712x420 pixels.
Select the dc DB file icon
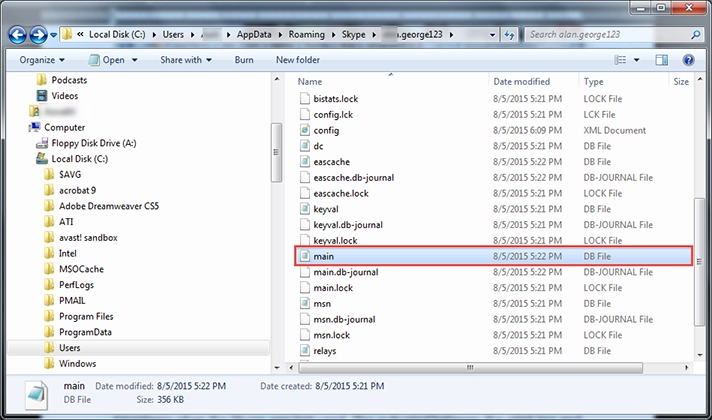305,146
